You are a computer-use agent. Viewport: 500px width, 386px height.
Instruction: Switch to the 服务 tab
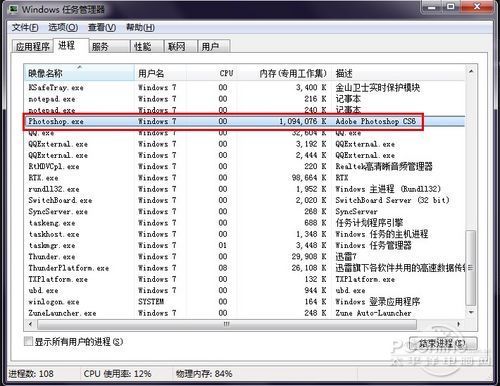pos(109,47)
